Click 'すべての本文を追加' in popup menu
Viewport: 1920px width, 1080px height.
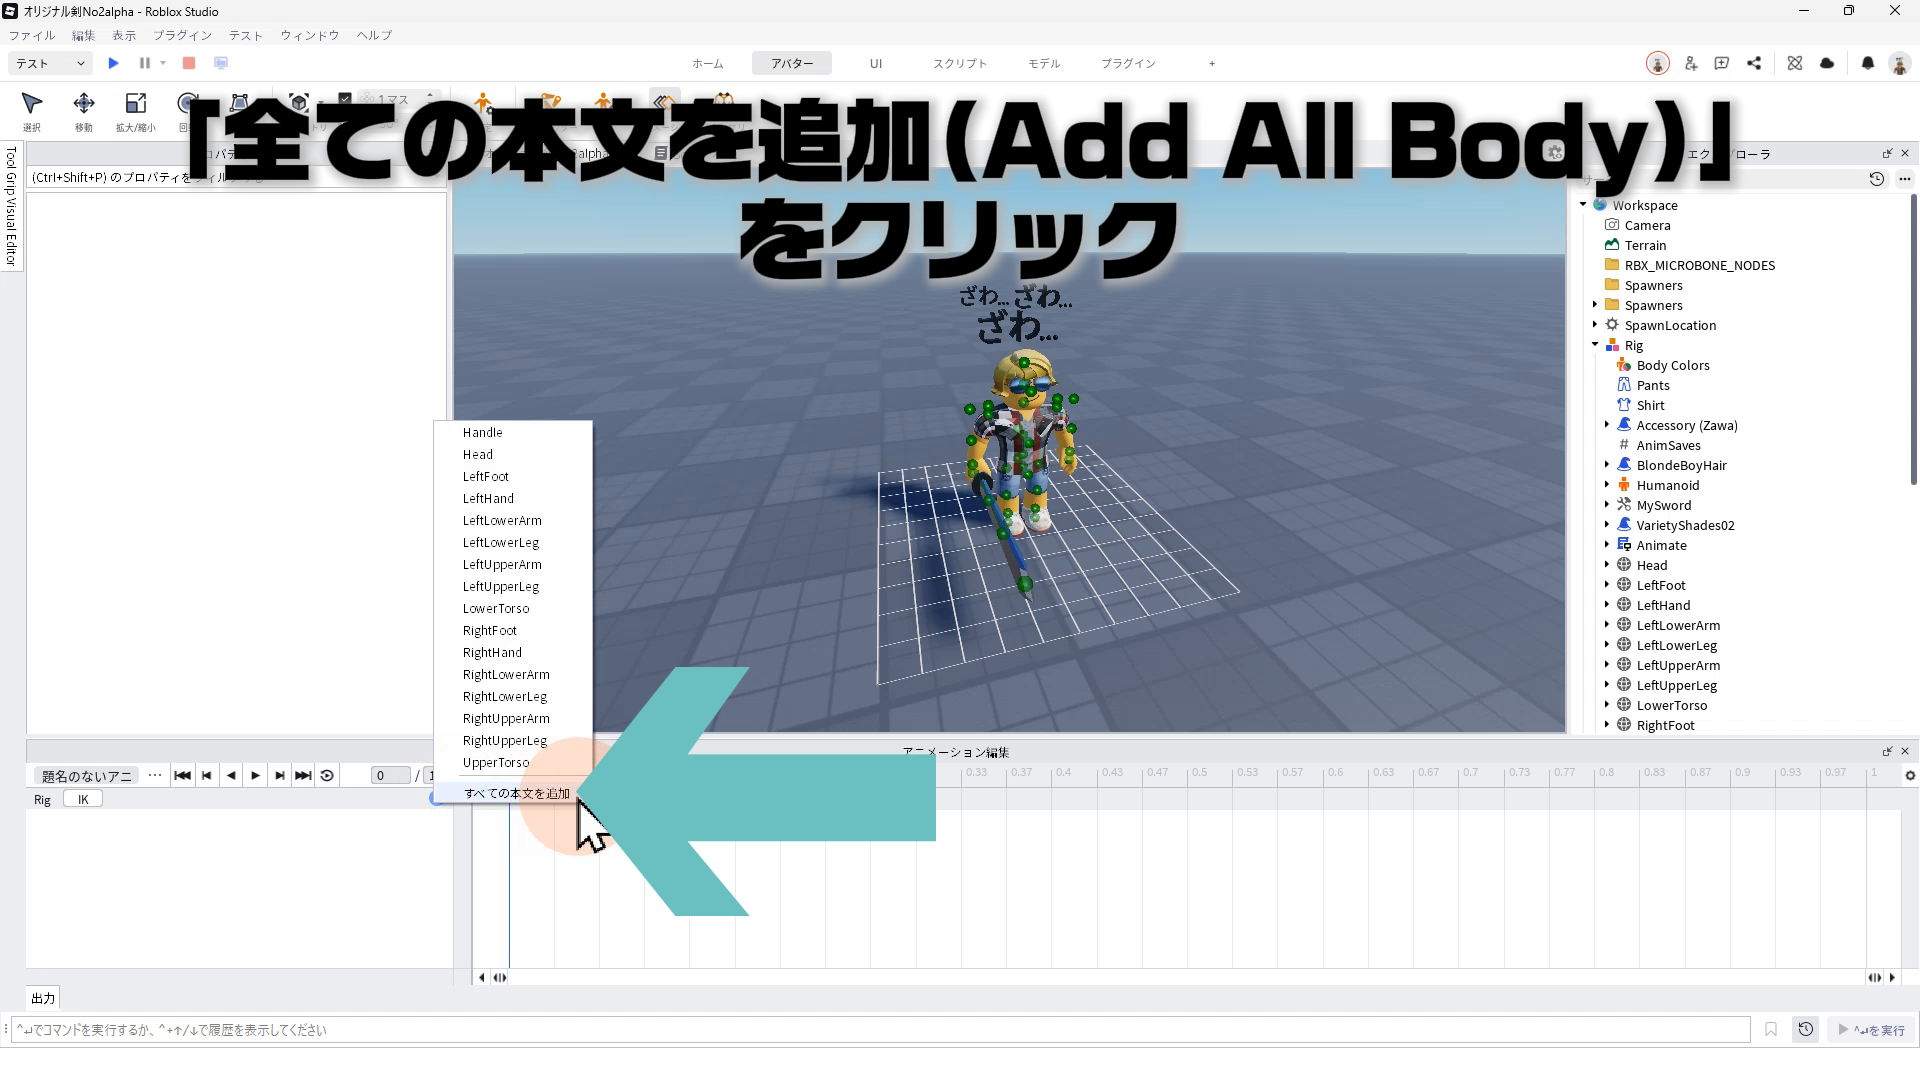[516, 794]
